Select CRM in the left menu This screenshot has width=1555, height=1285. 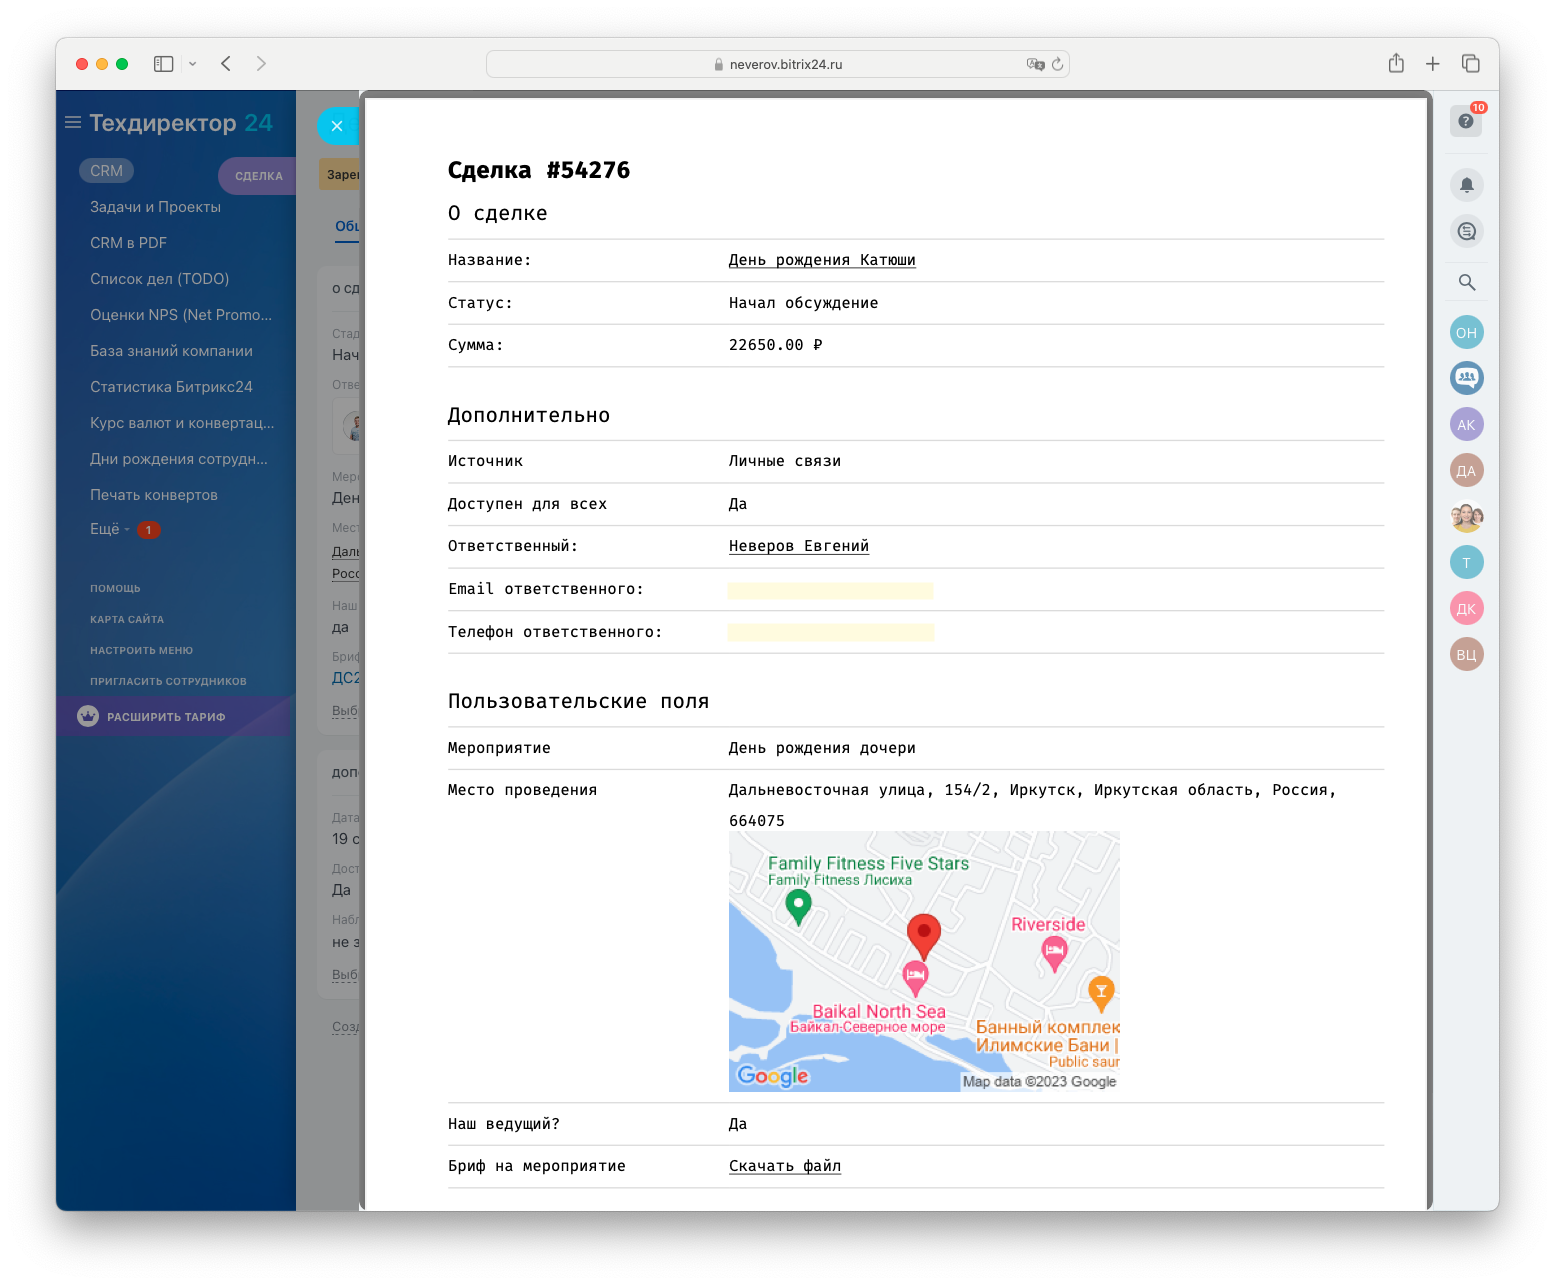click(x=106, y=171)
